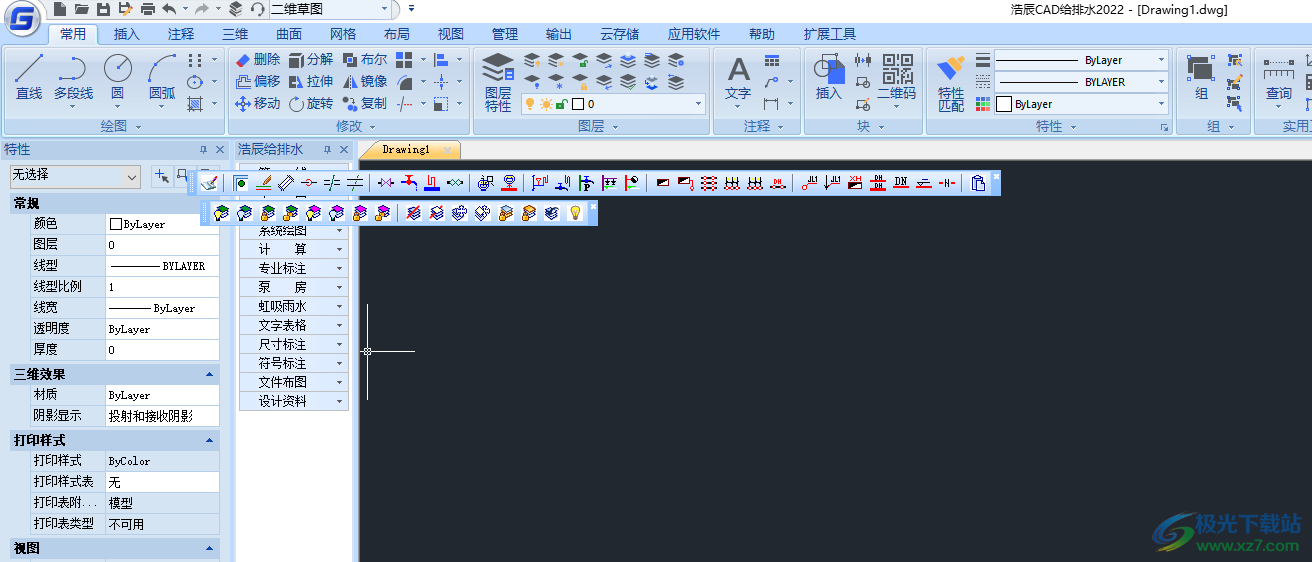The height and width of the screenshot is (562, 1312).
Task: Switch to the 插入 ribbon tab
Action: tap(127, 34)
